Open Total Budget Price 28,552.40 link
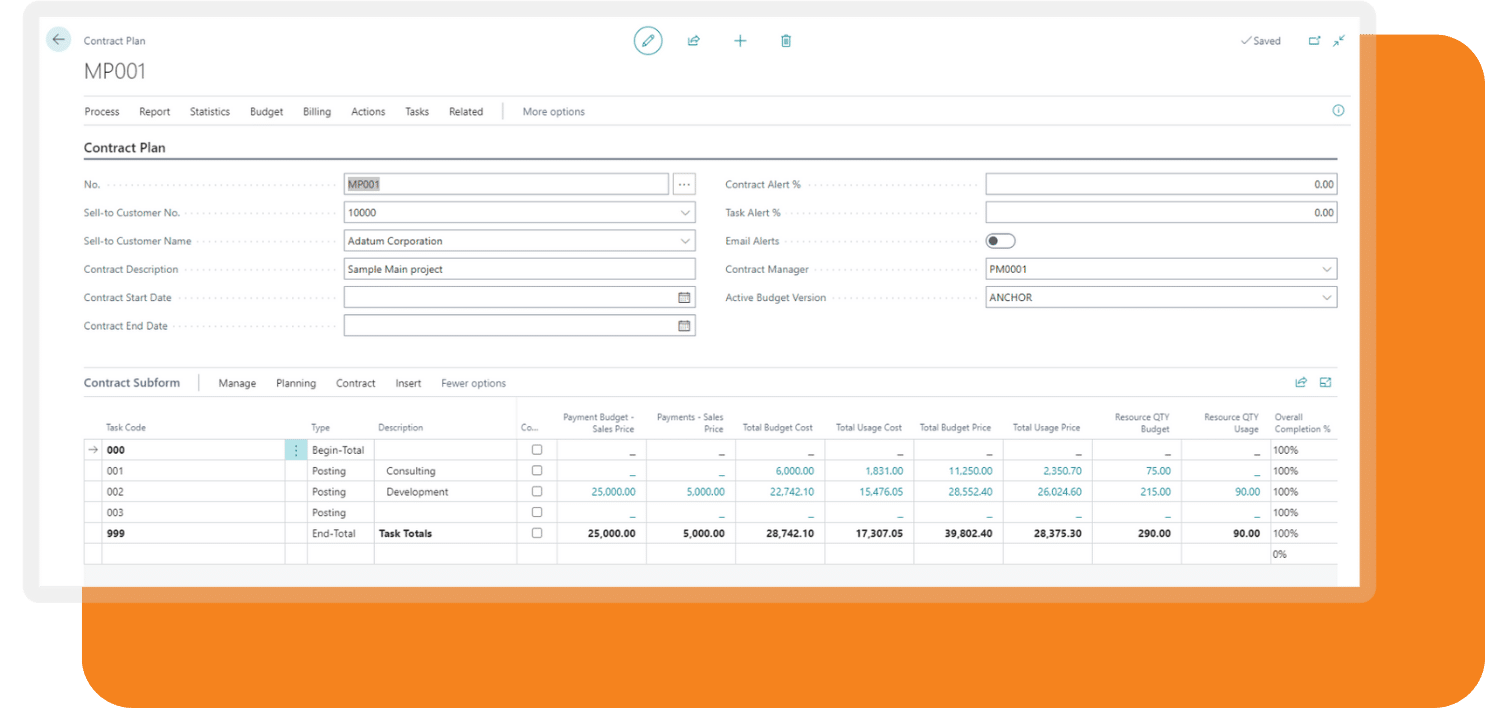The image size is (1486, 709). click(x=970, y=492)
